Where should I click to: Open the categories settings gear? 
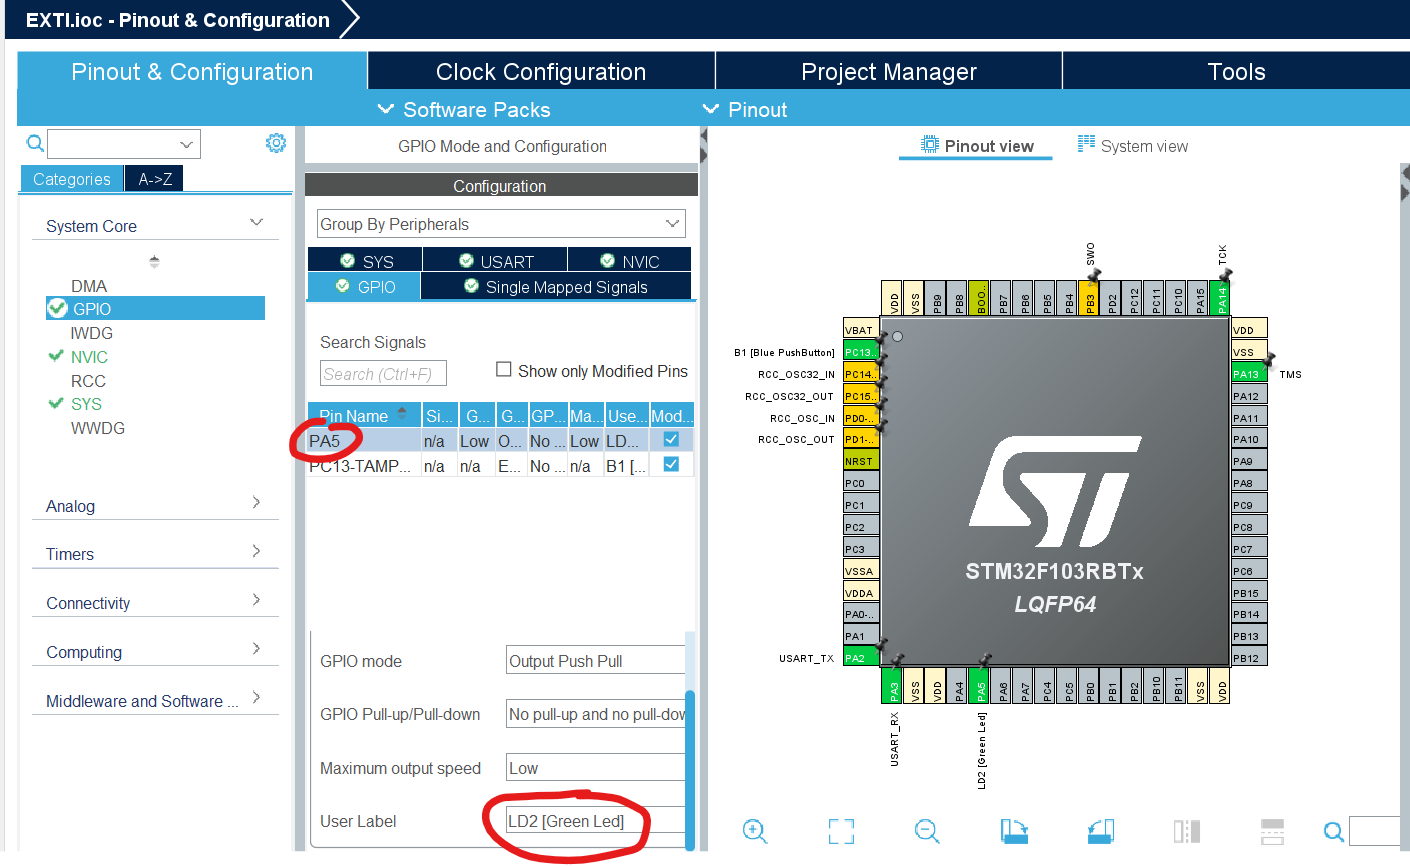[x=276, y=143]
